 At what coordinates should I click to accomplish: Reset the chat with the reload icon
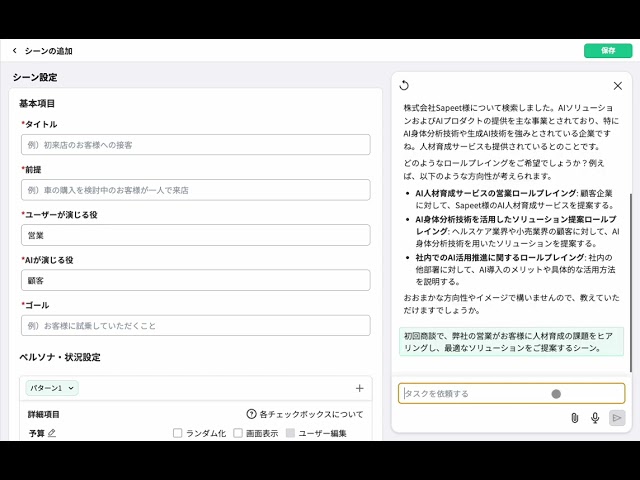pyautogui.click(x=404, y=85)
